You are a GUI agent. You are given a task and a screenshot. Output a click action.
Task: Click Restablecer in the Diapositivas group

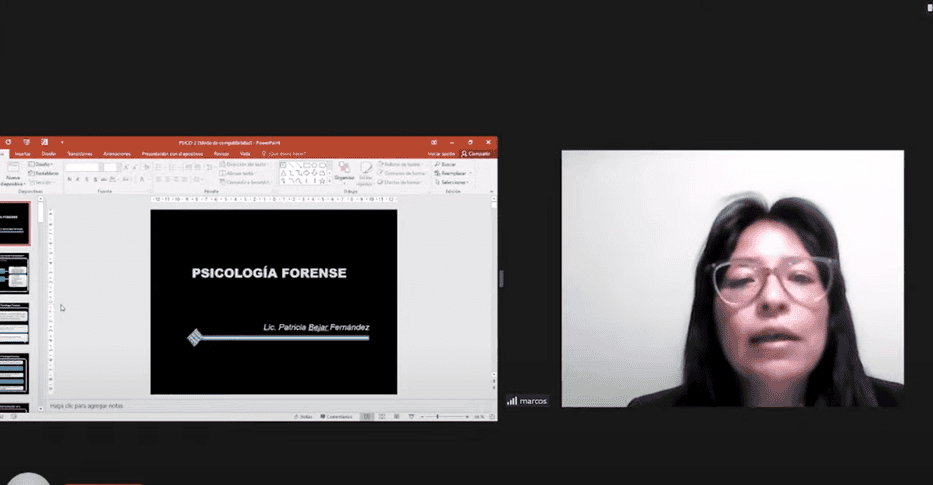click(x=44, y=173)
